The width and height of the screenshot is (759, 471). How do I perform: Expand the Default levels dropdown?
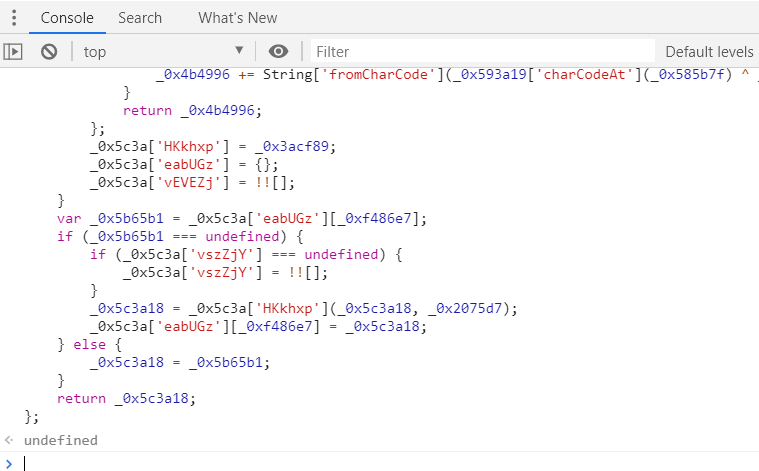(709, 51)
